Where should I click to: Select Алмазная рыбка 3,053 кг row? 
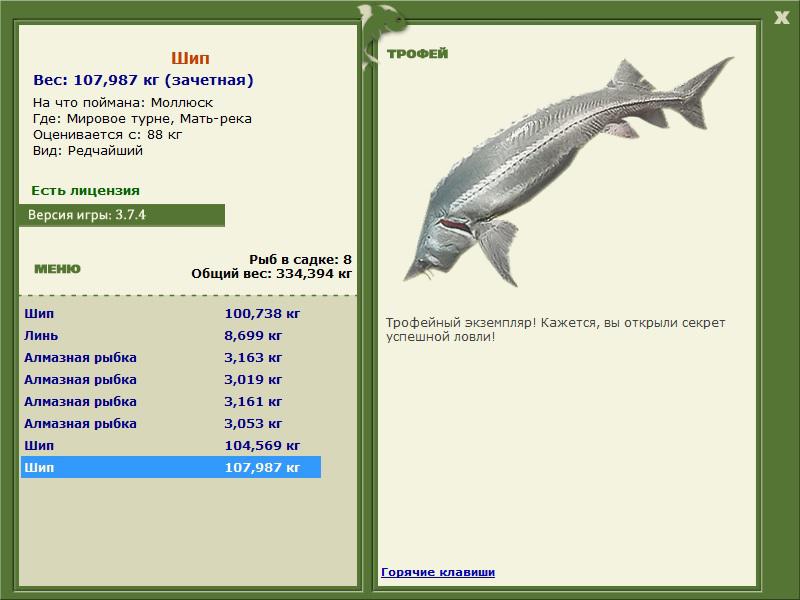tap(171, 423)
